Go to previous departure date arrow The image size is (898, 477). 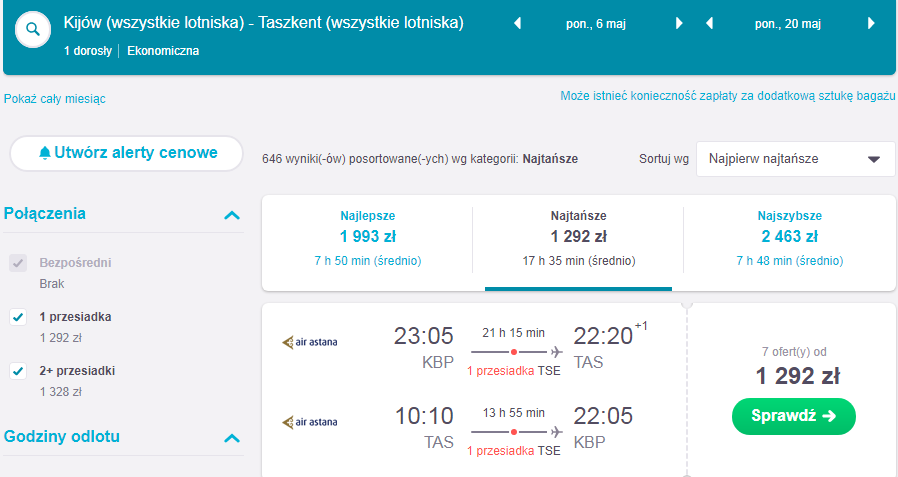518,23
